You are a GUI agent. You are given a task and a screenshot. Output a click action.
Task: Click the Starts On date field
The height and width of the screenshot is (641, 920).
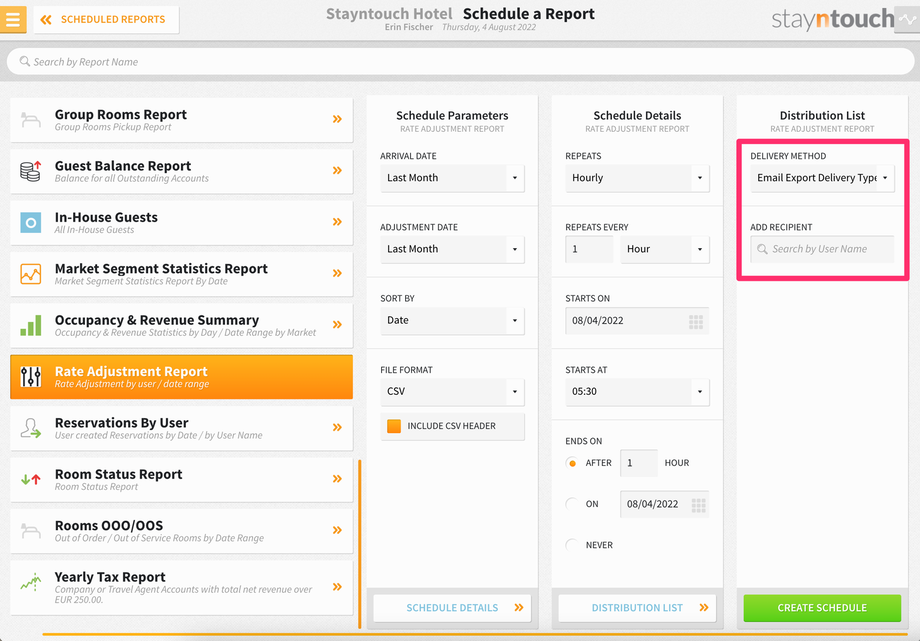click(x=637, y=321)
